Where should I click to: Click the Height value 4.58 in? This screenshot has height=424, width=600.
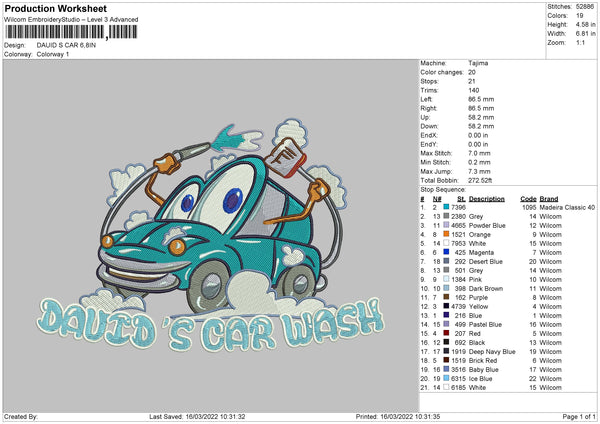(x=585, y=24)
